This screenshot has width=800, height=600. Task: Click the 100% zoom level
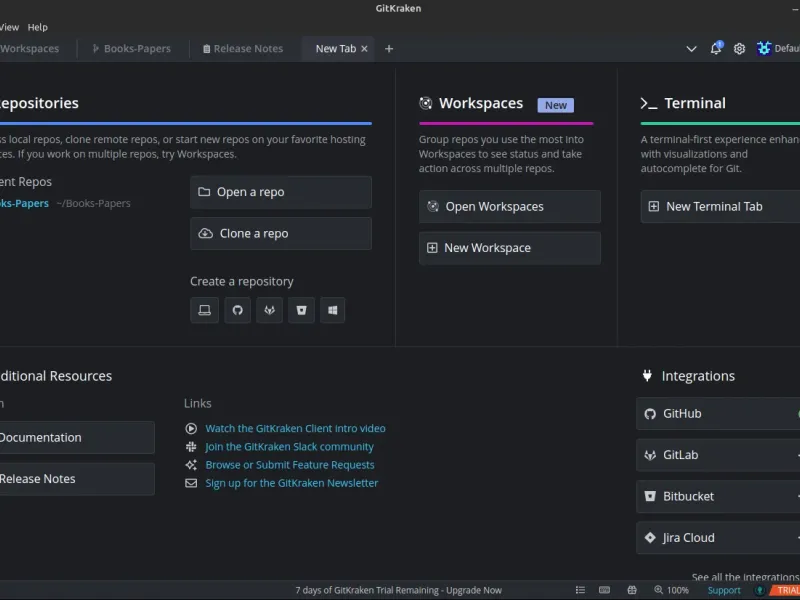[678, 590]
